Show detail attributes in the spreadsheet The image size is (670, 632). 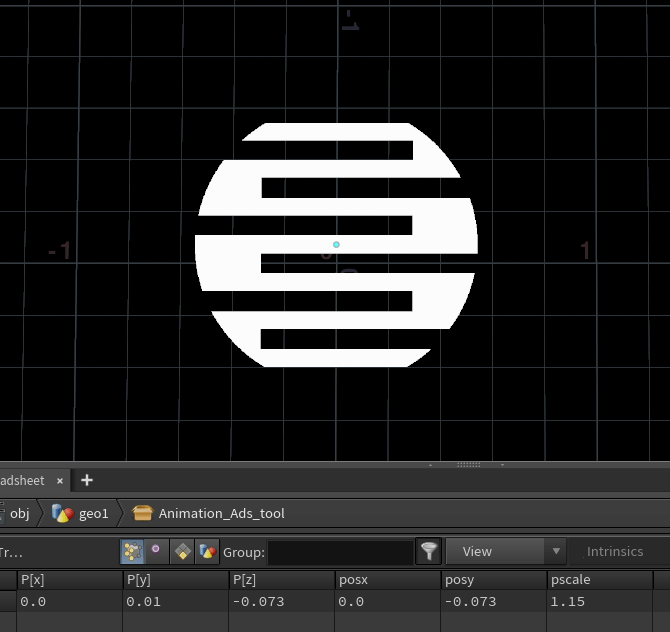[208, 551]
